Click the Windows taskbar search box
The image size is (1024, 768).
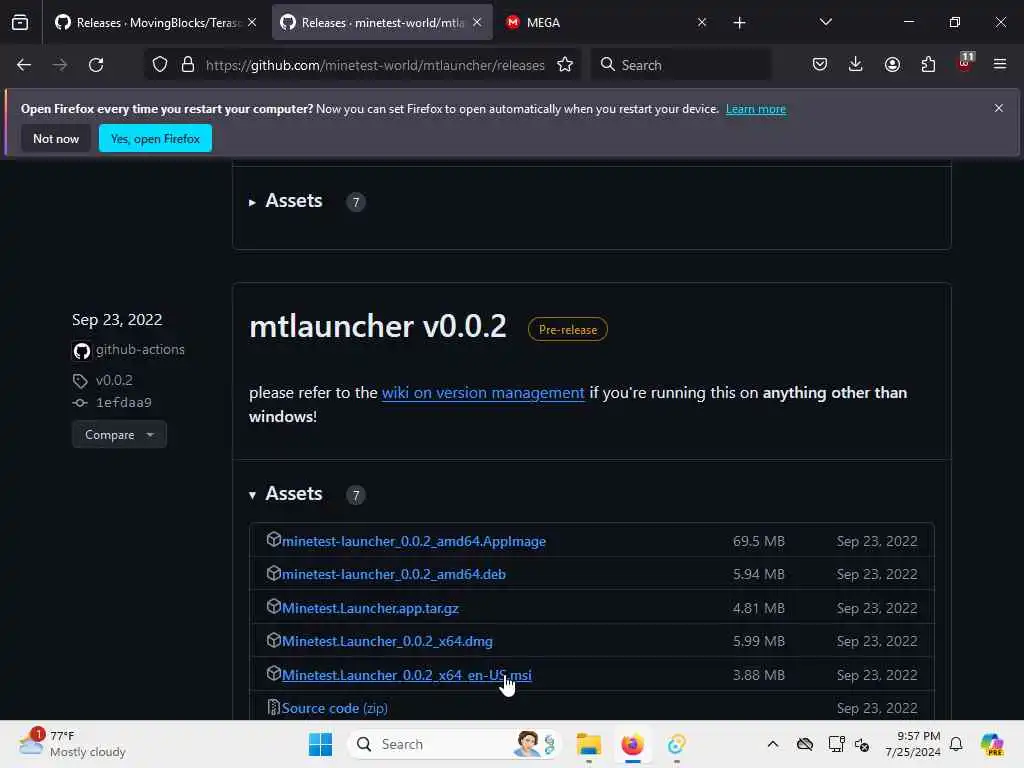(454, 744)
